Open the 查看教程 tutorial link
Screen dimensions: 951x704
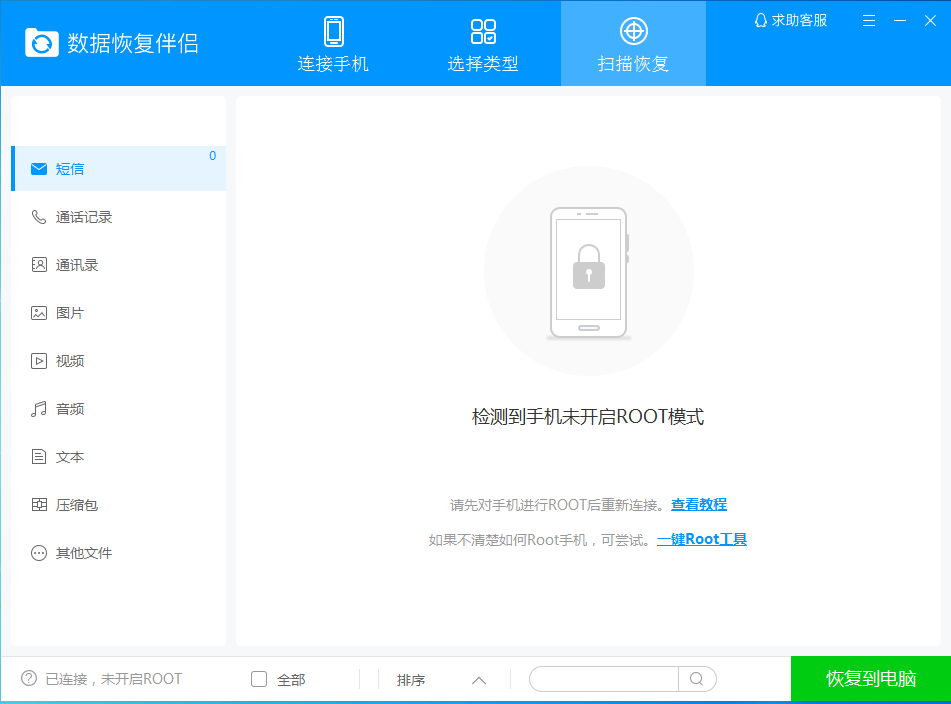click(699, 505)
